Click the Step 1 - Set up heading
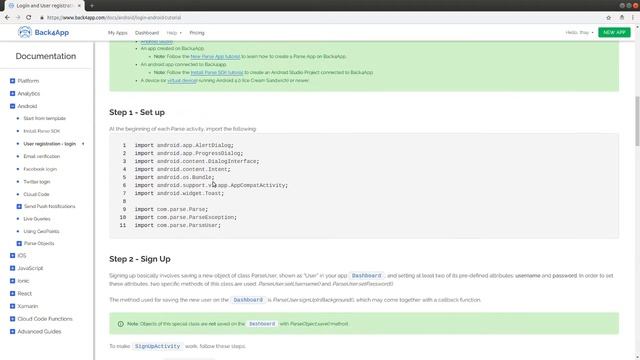640x360 pixels. (x=137, y=112)
